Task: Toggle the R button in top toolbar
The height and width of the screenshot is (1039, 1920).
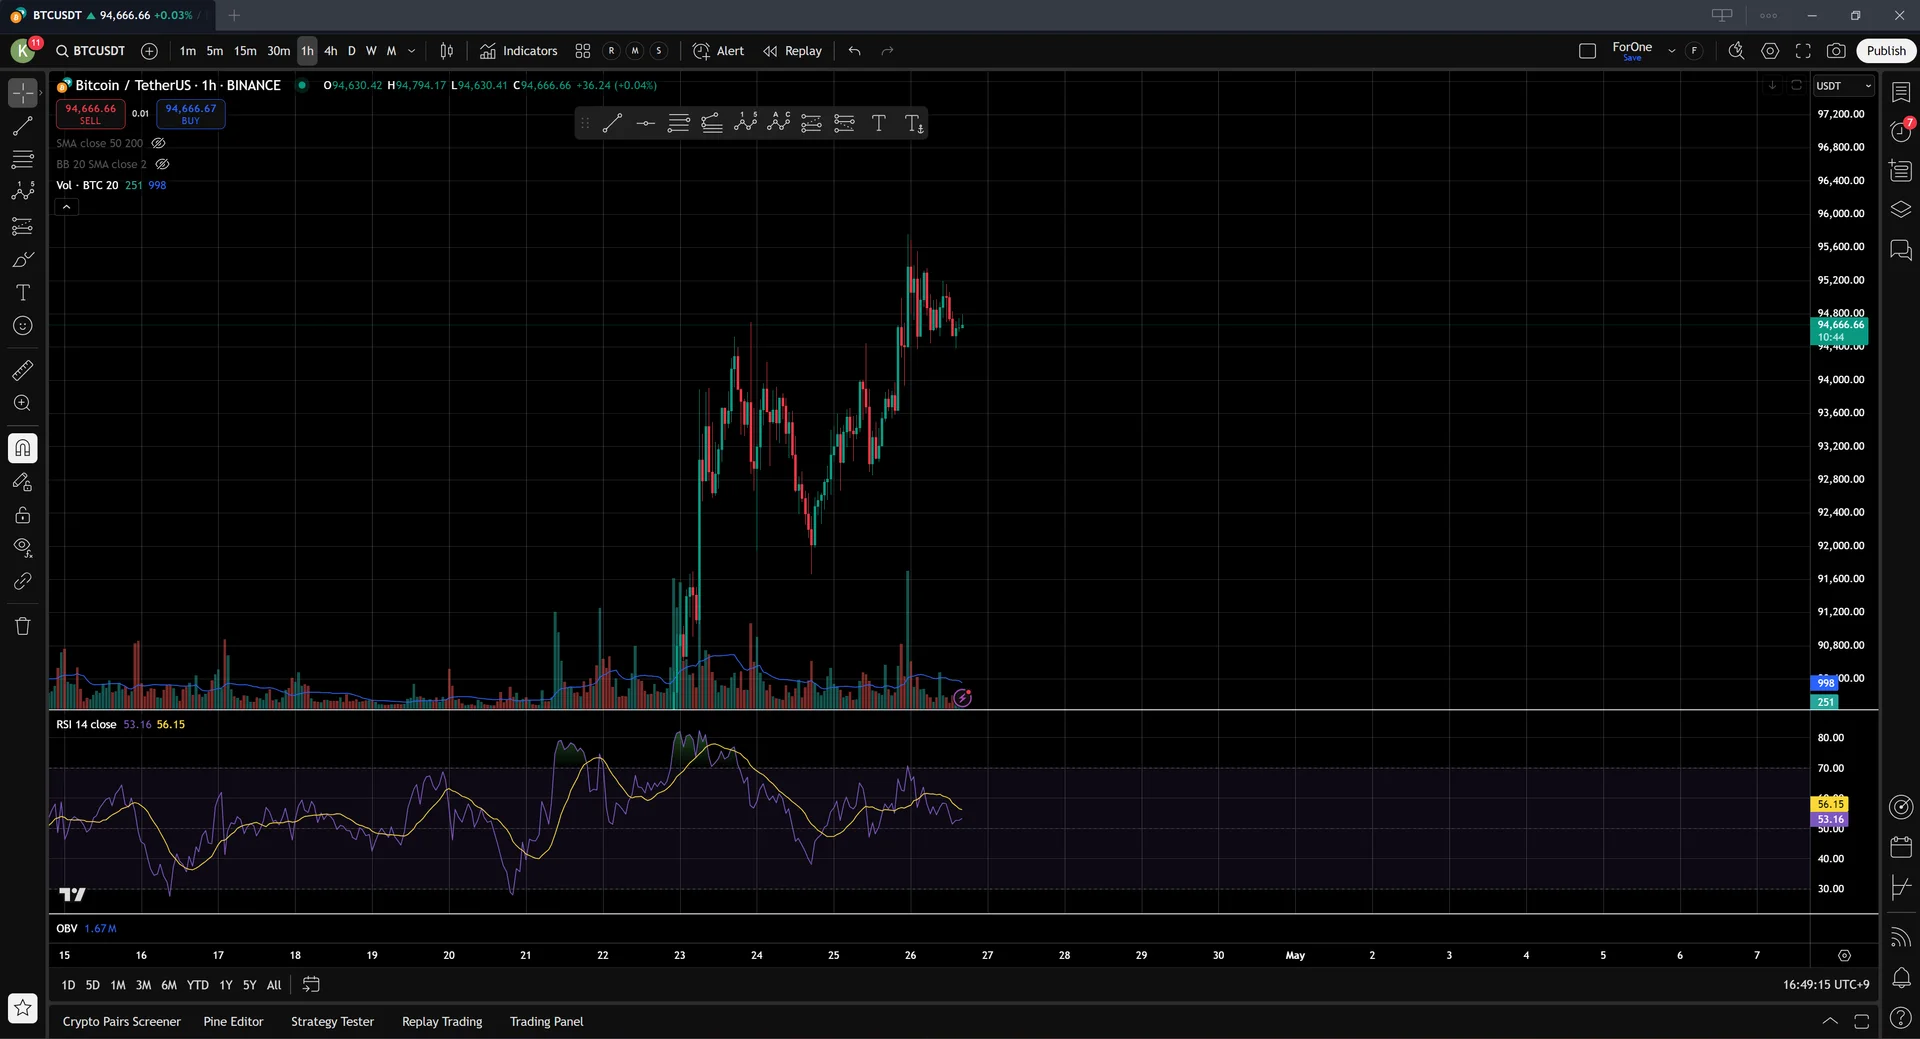Action: click(x=611, y=51)
